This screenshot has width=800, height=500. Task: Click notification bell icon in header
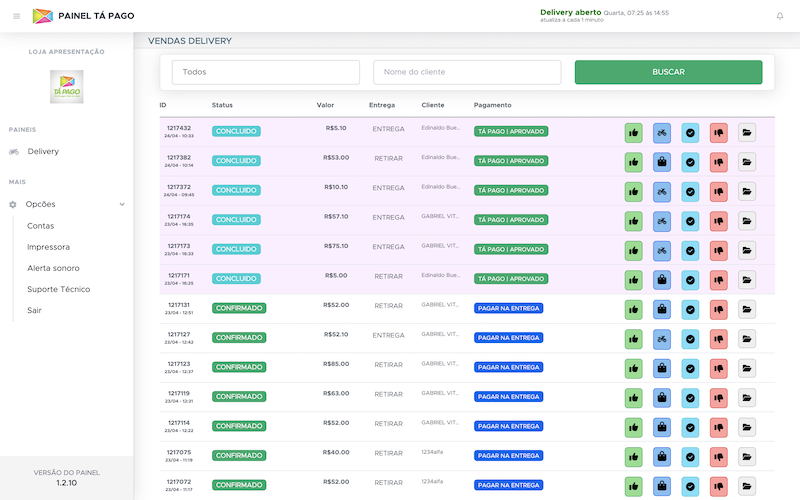780,16
